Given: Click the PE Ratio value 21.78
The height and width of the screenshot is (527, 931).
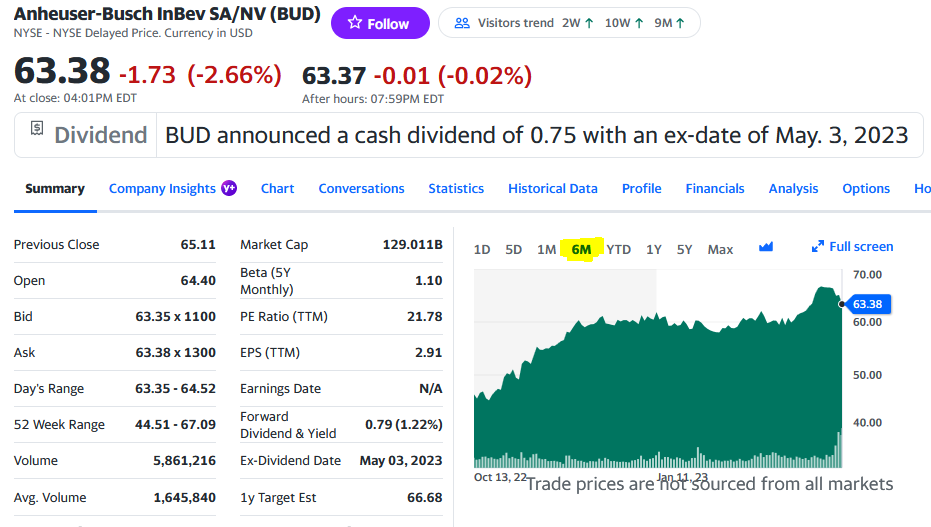Looking at the screenshot, I should click(x=425, y=316).
